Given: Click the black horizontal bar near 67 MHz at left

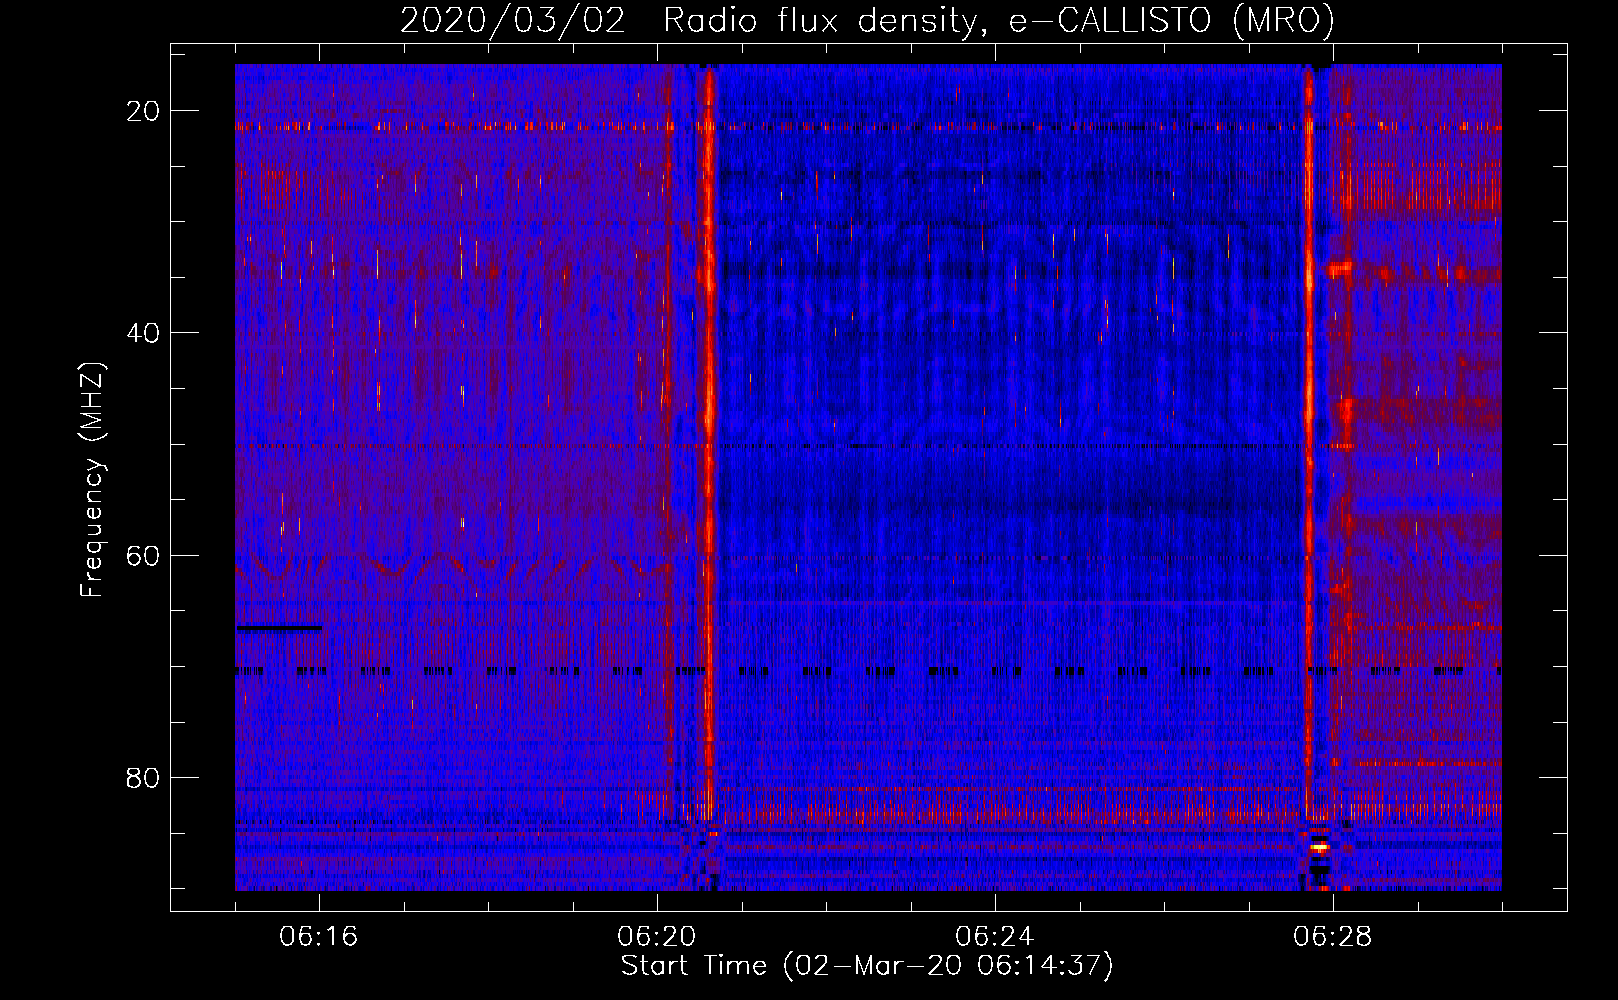Looking at the screenshot, I should coord(279,628).
